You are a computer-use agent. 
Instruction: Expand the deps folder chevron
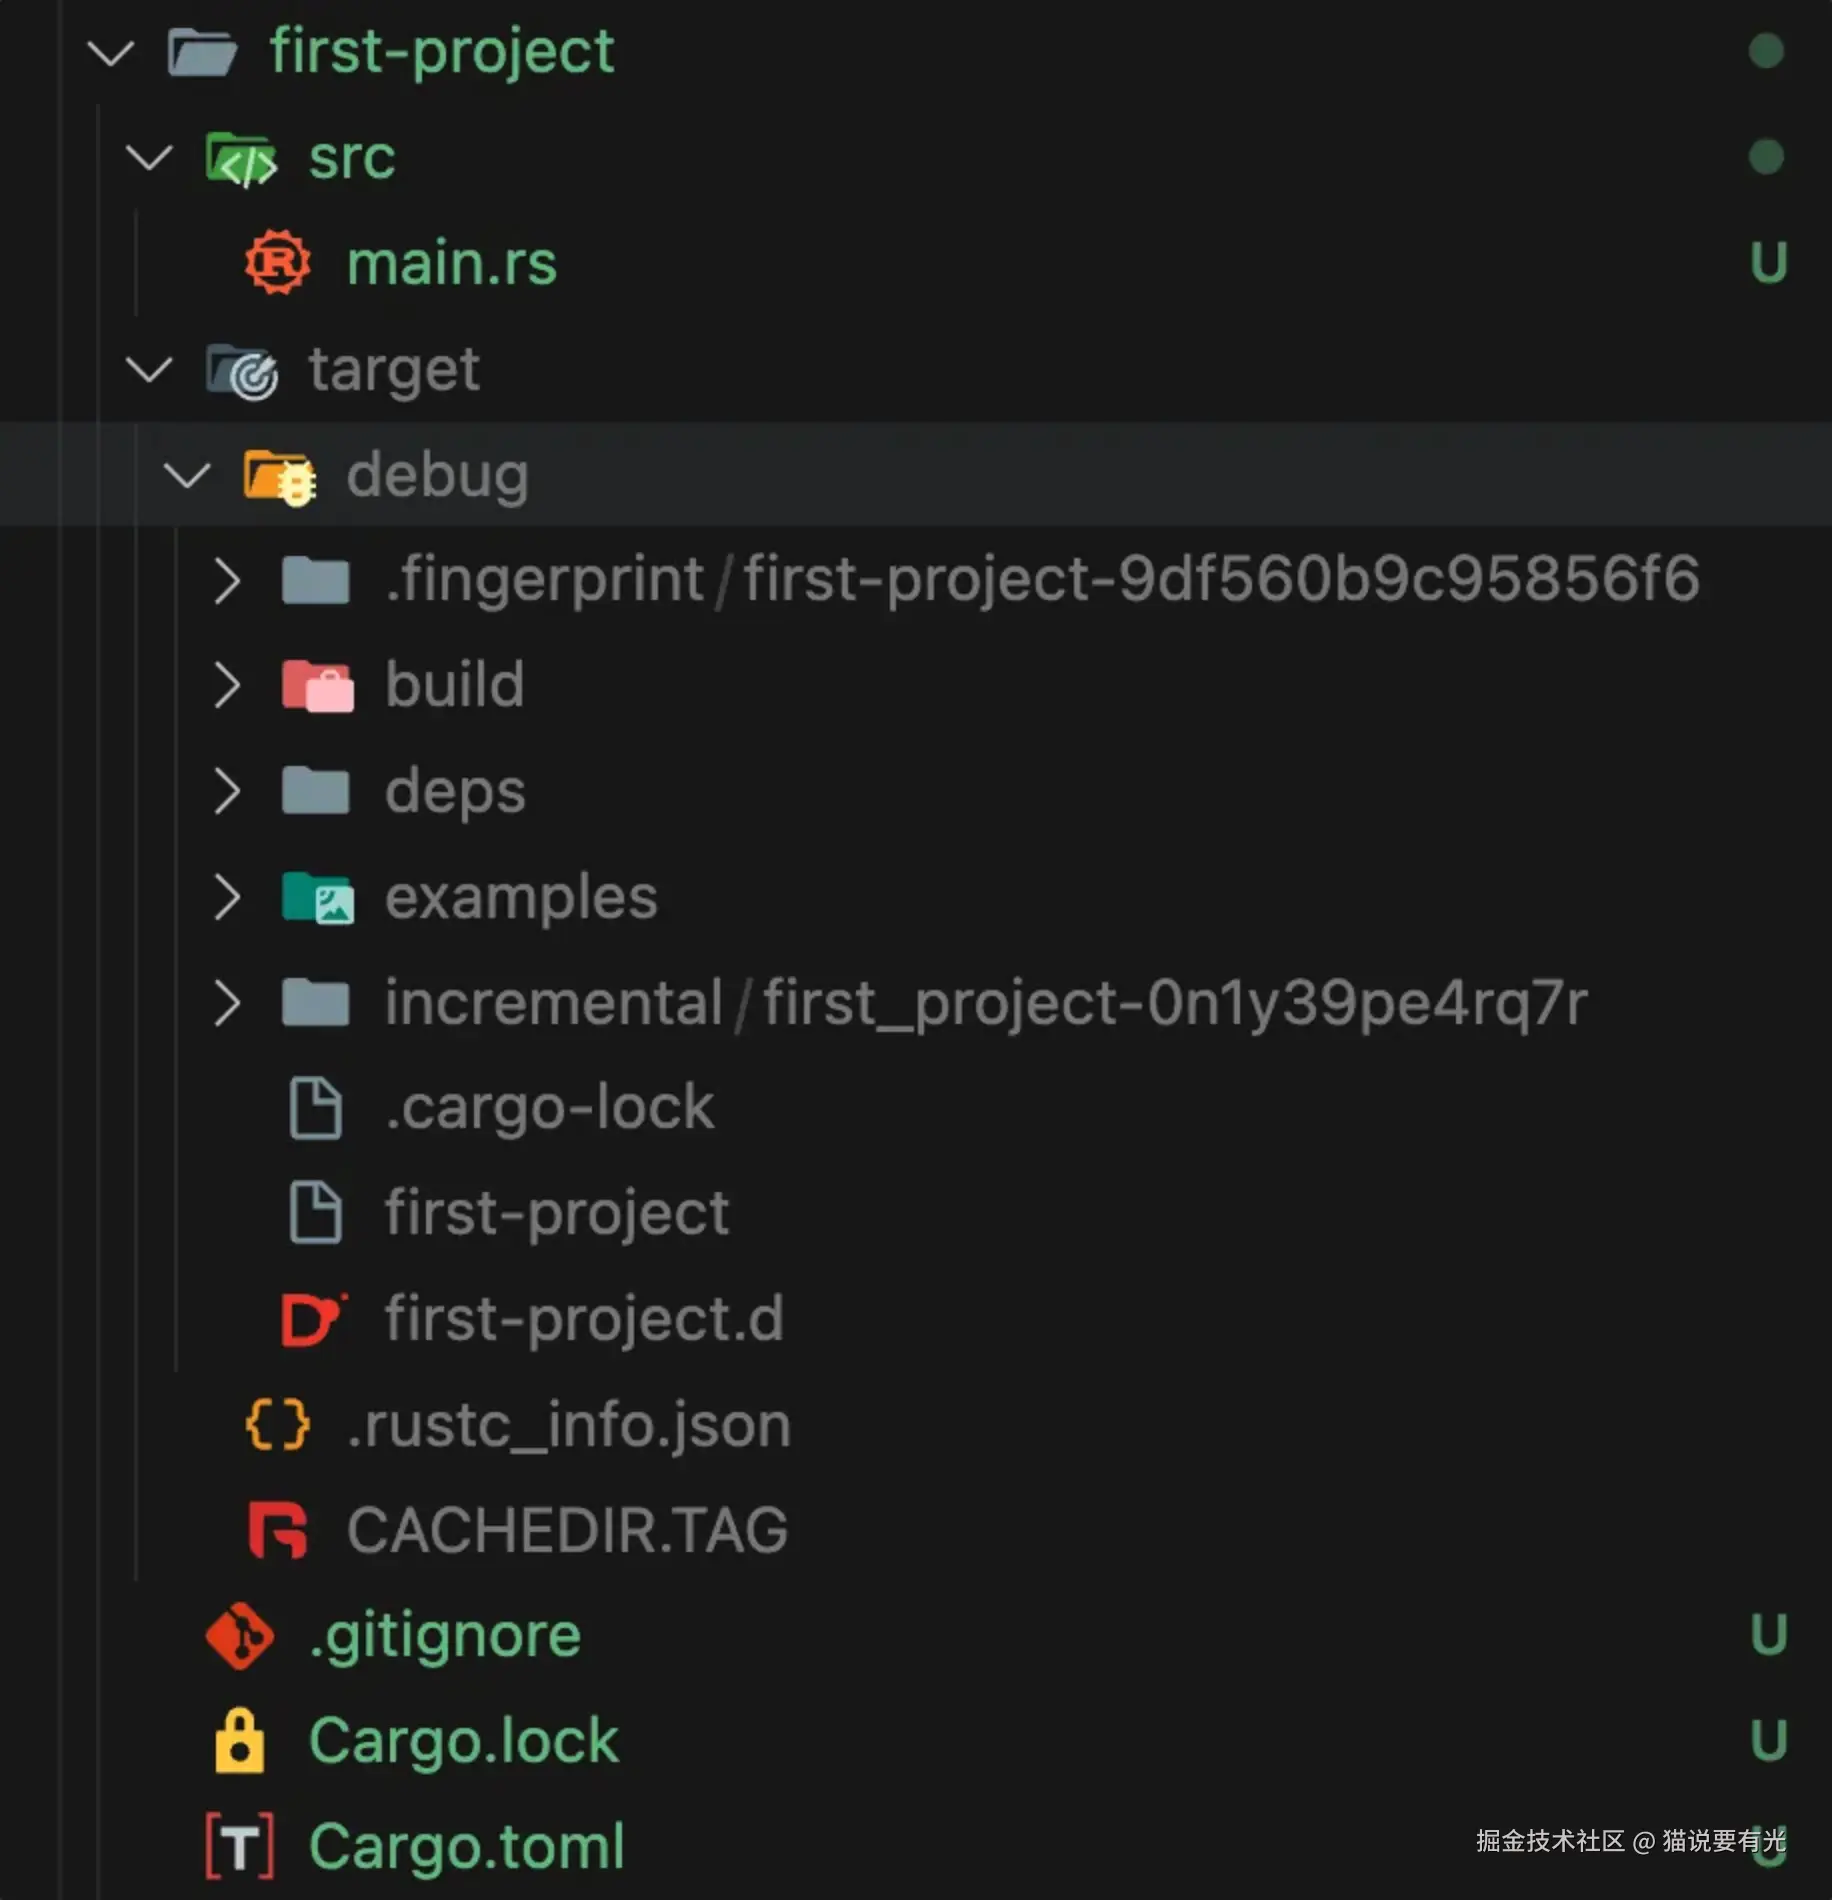click(227, 791)
